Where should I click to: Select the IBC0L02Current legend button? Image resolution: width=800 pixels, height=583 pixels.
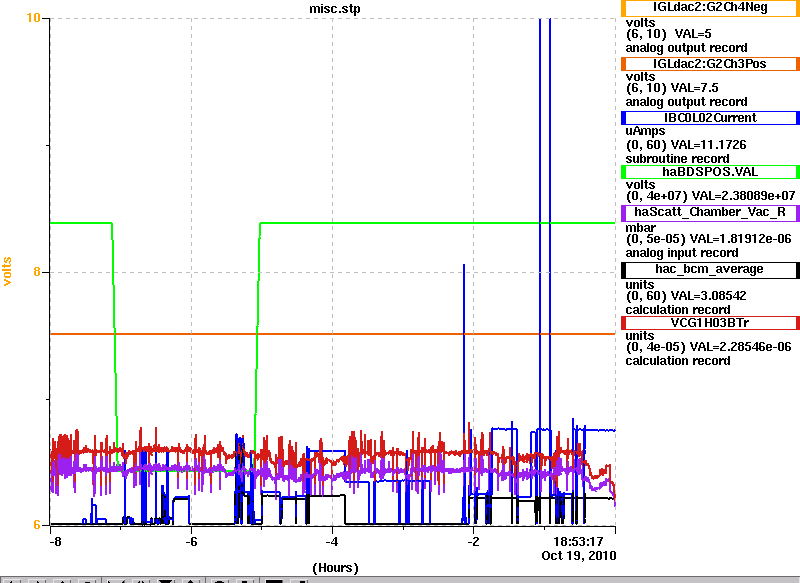point(710,118)
